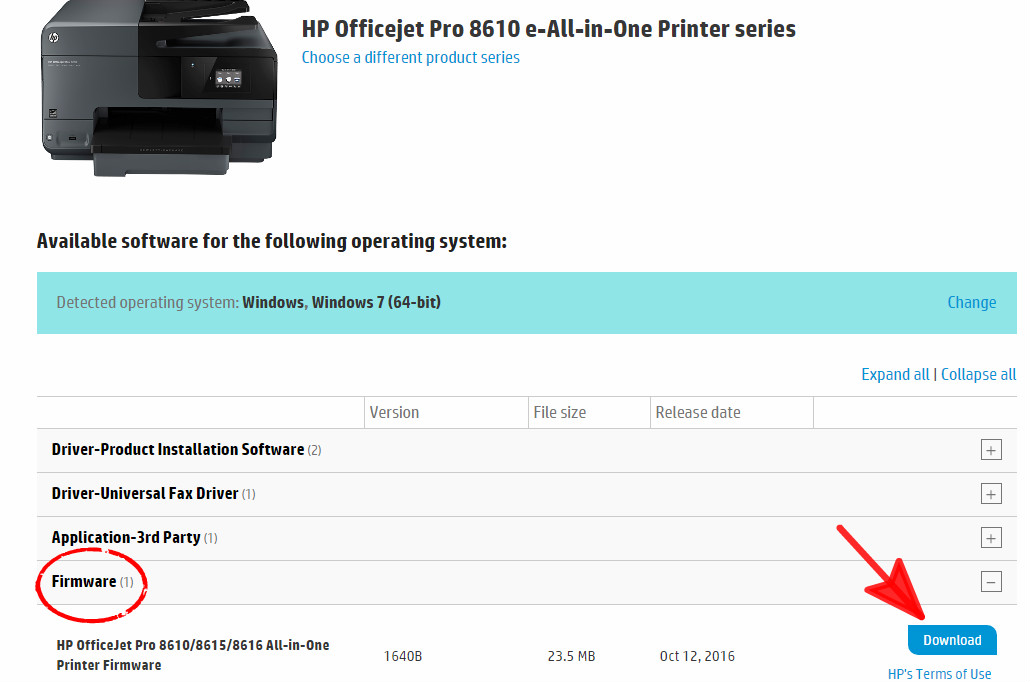Select Driver-Product Installation Software row title
The width and height of the screenshot is (1030, 682).
177,449
